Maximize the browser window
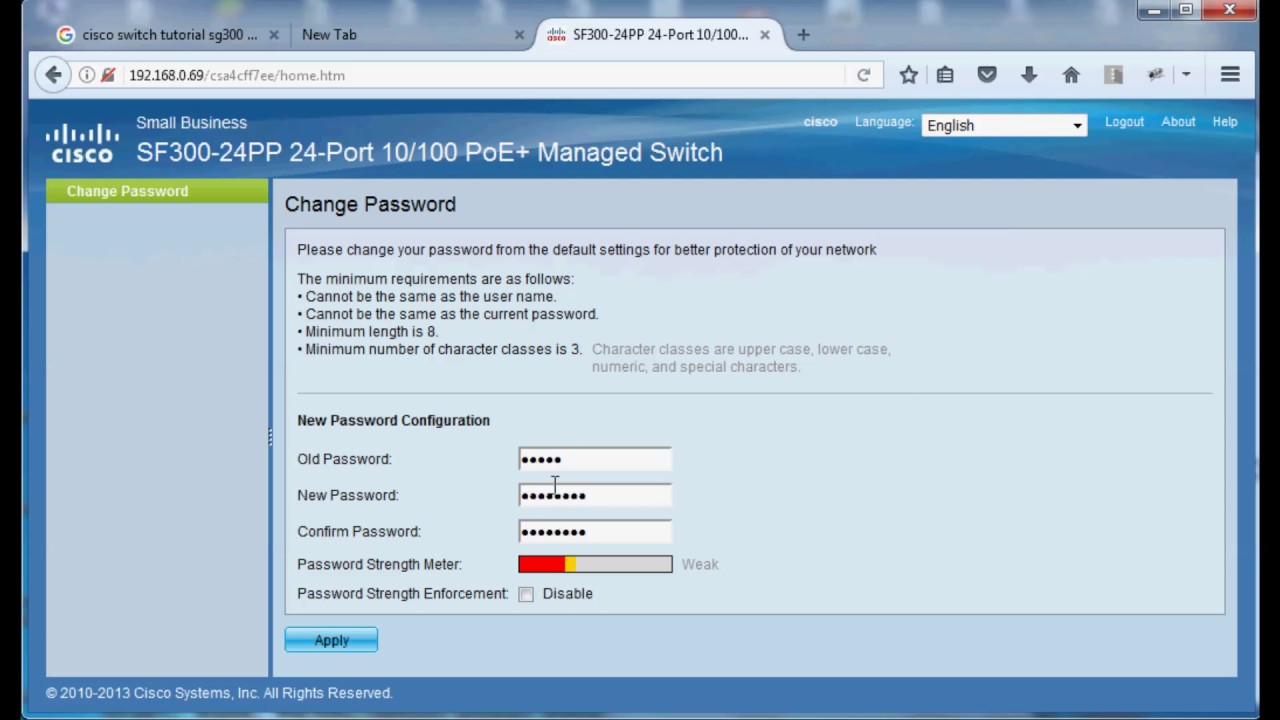 [x=1186, y=9]
